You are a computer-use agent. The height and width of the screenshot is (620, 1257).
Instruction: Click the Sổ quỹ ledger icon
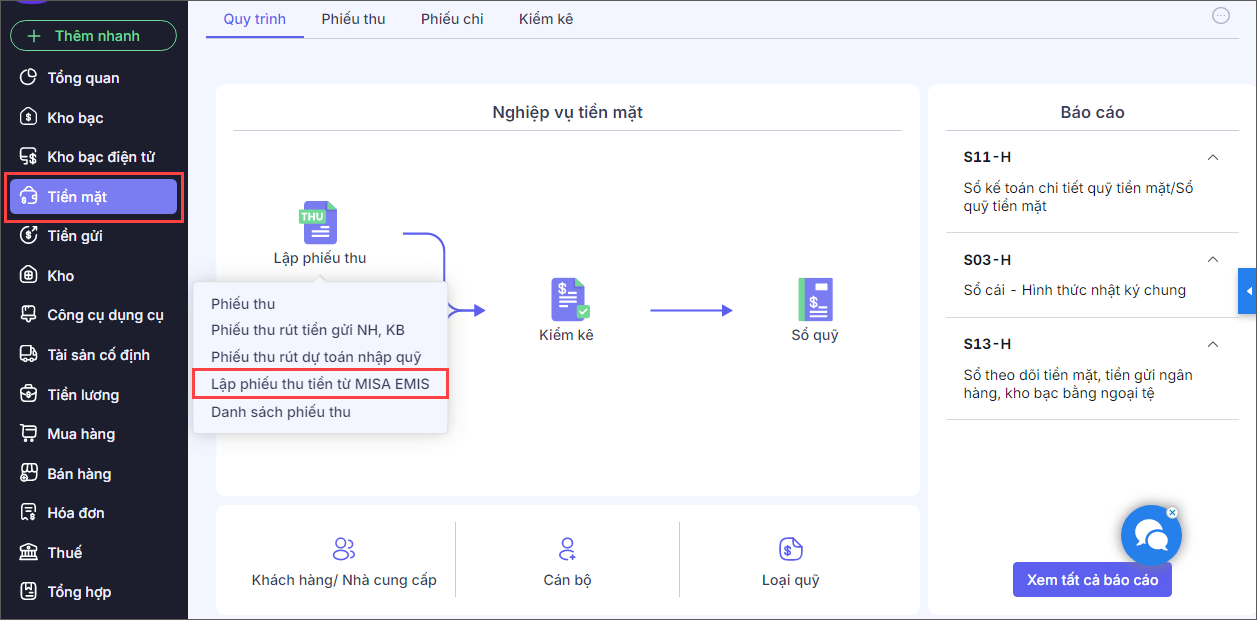(815, 299)
